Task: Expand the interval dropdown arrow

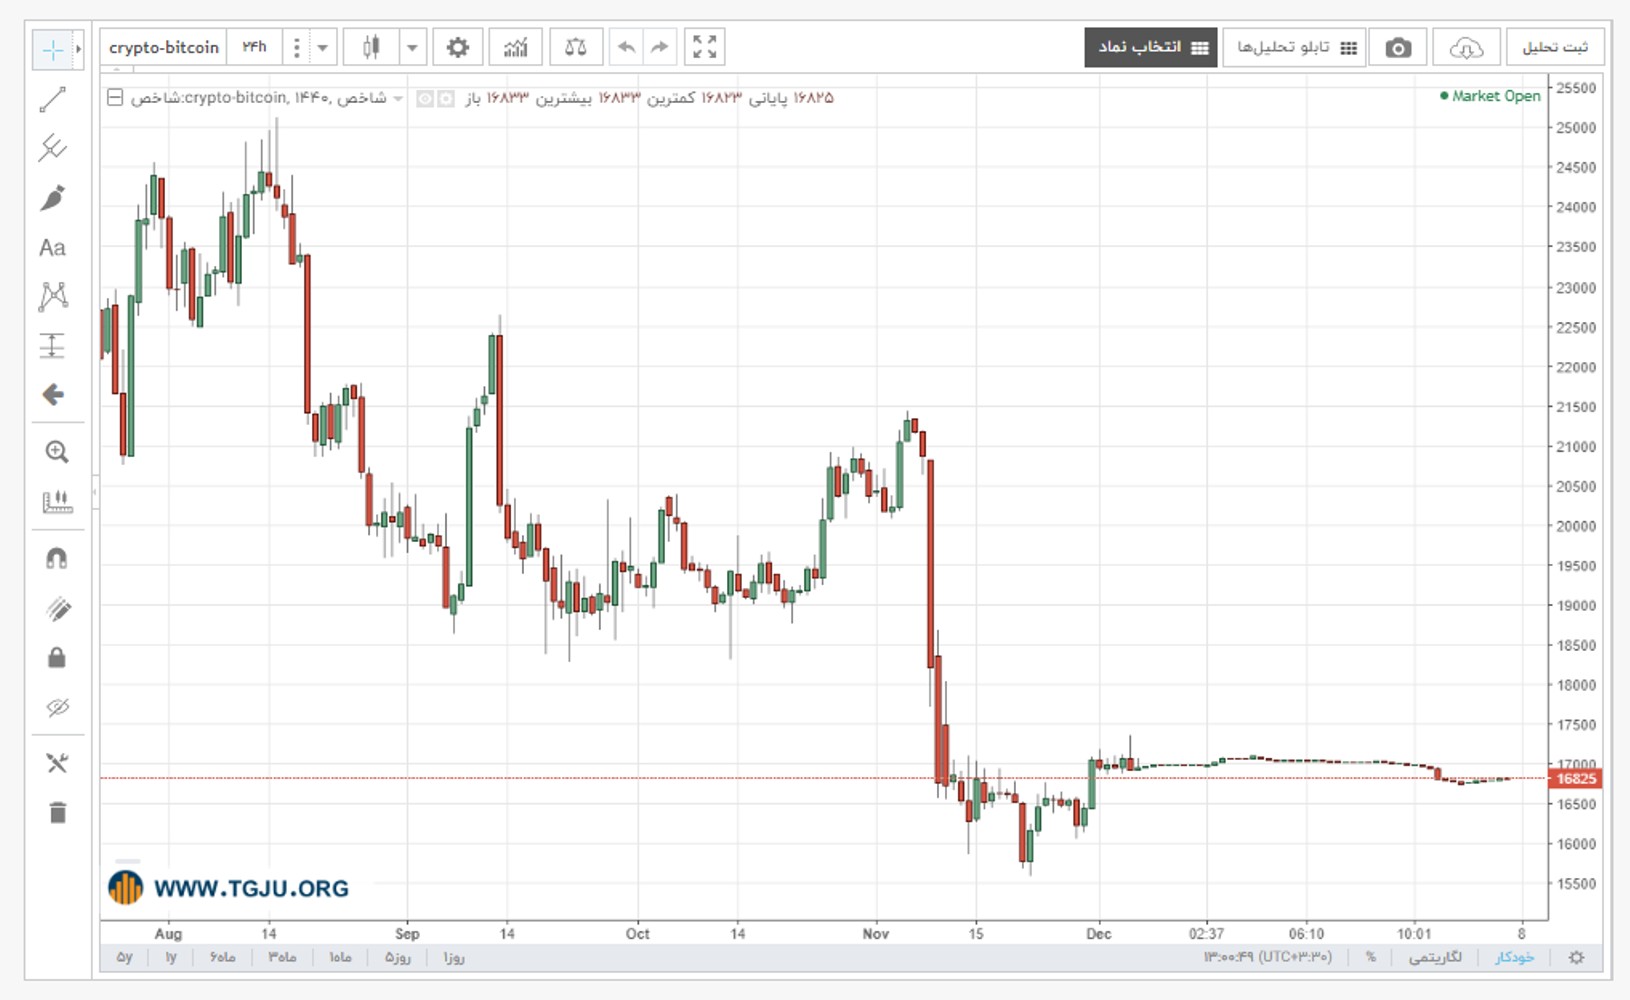Action: (x=322, y=47)
